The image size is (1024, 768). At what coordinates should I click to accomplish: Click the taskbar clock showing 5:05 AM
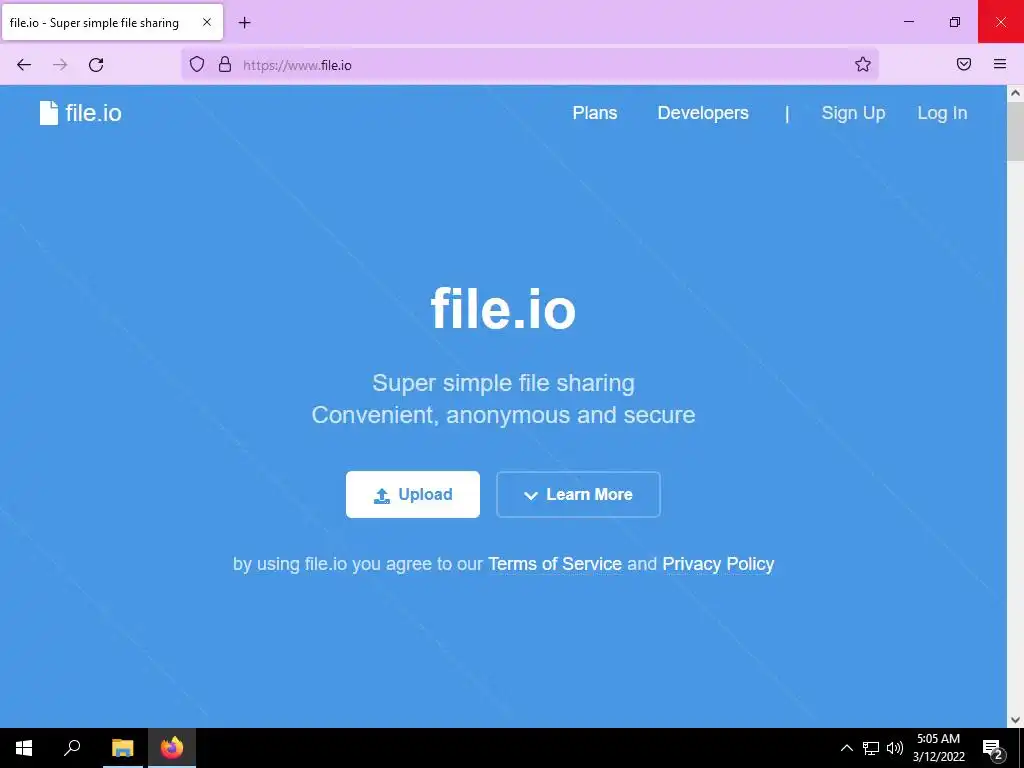(x=938, y=748)
